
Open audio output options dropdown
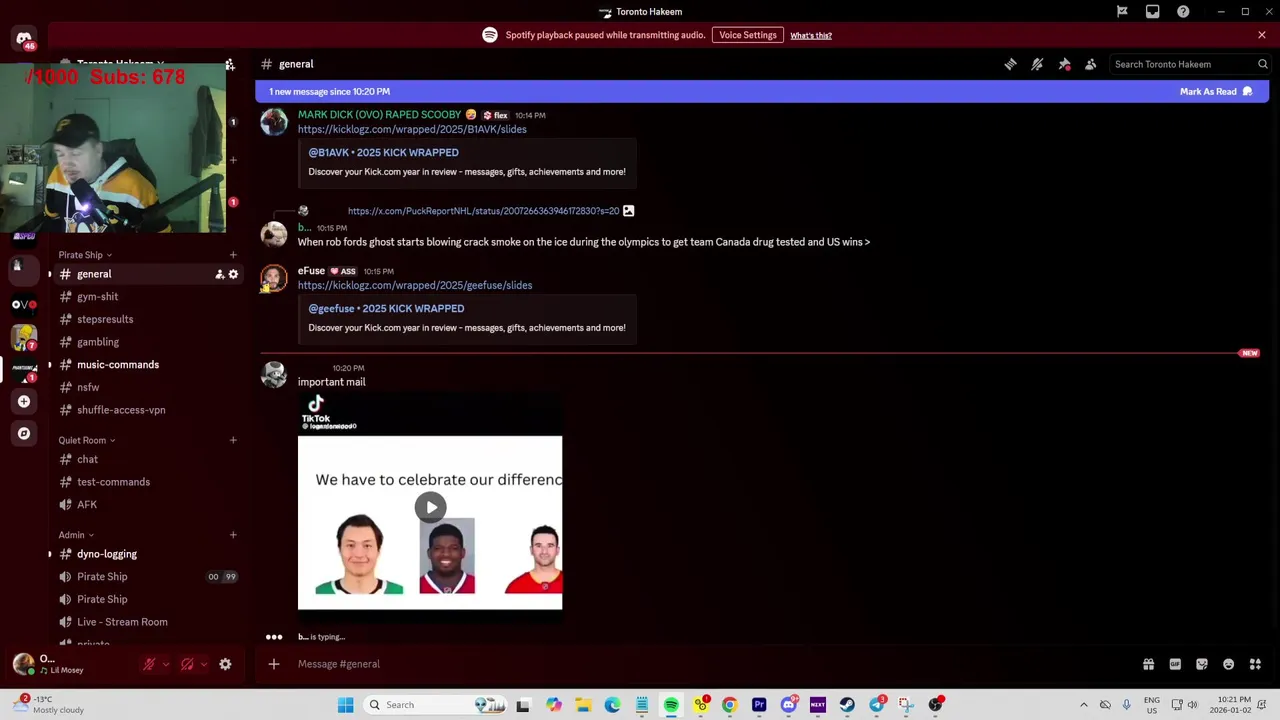203,664
